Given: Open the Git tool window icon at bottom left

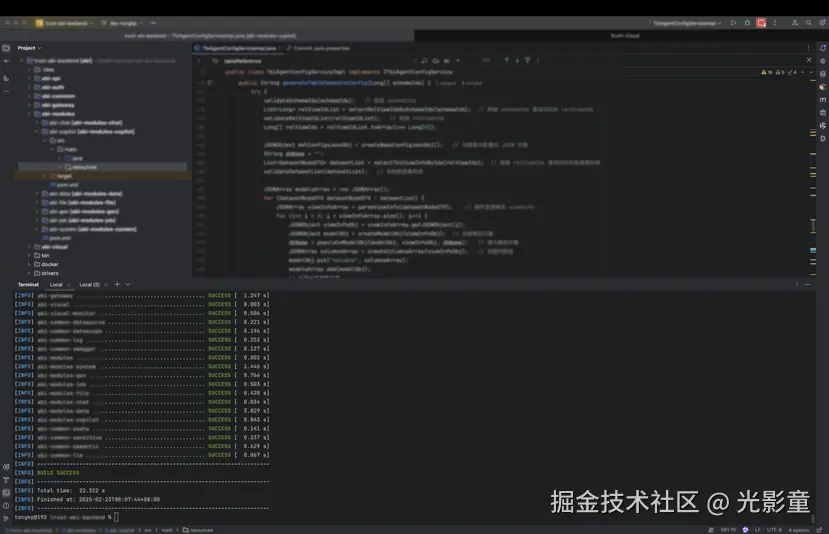Looking at the screenshot, I should 6,519.
